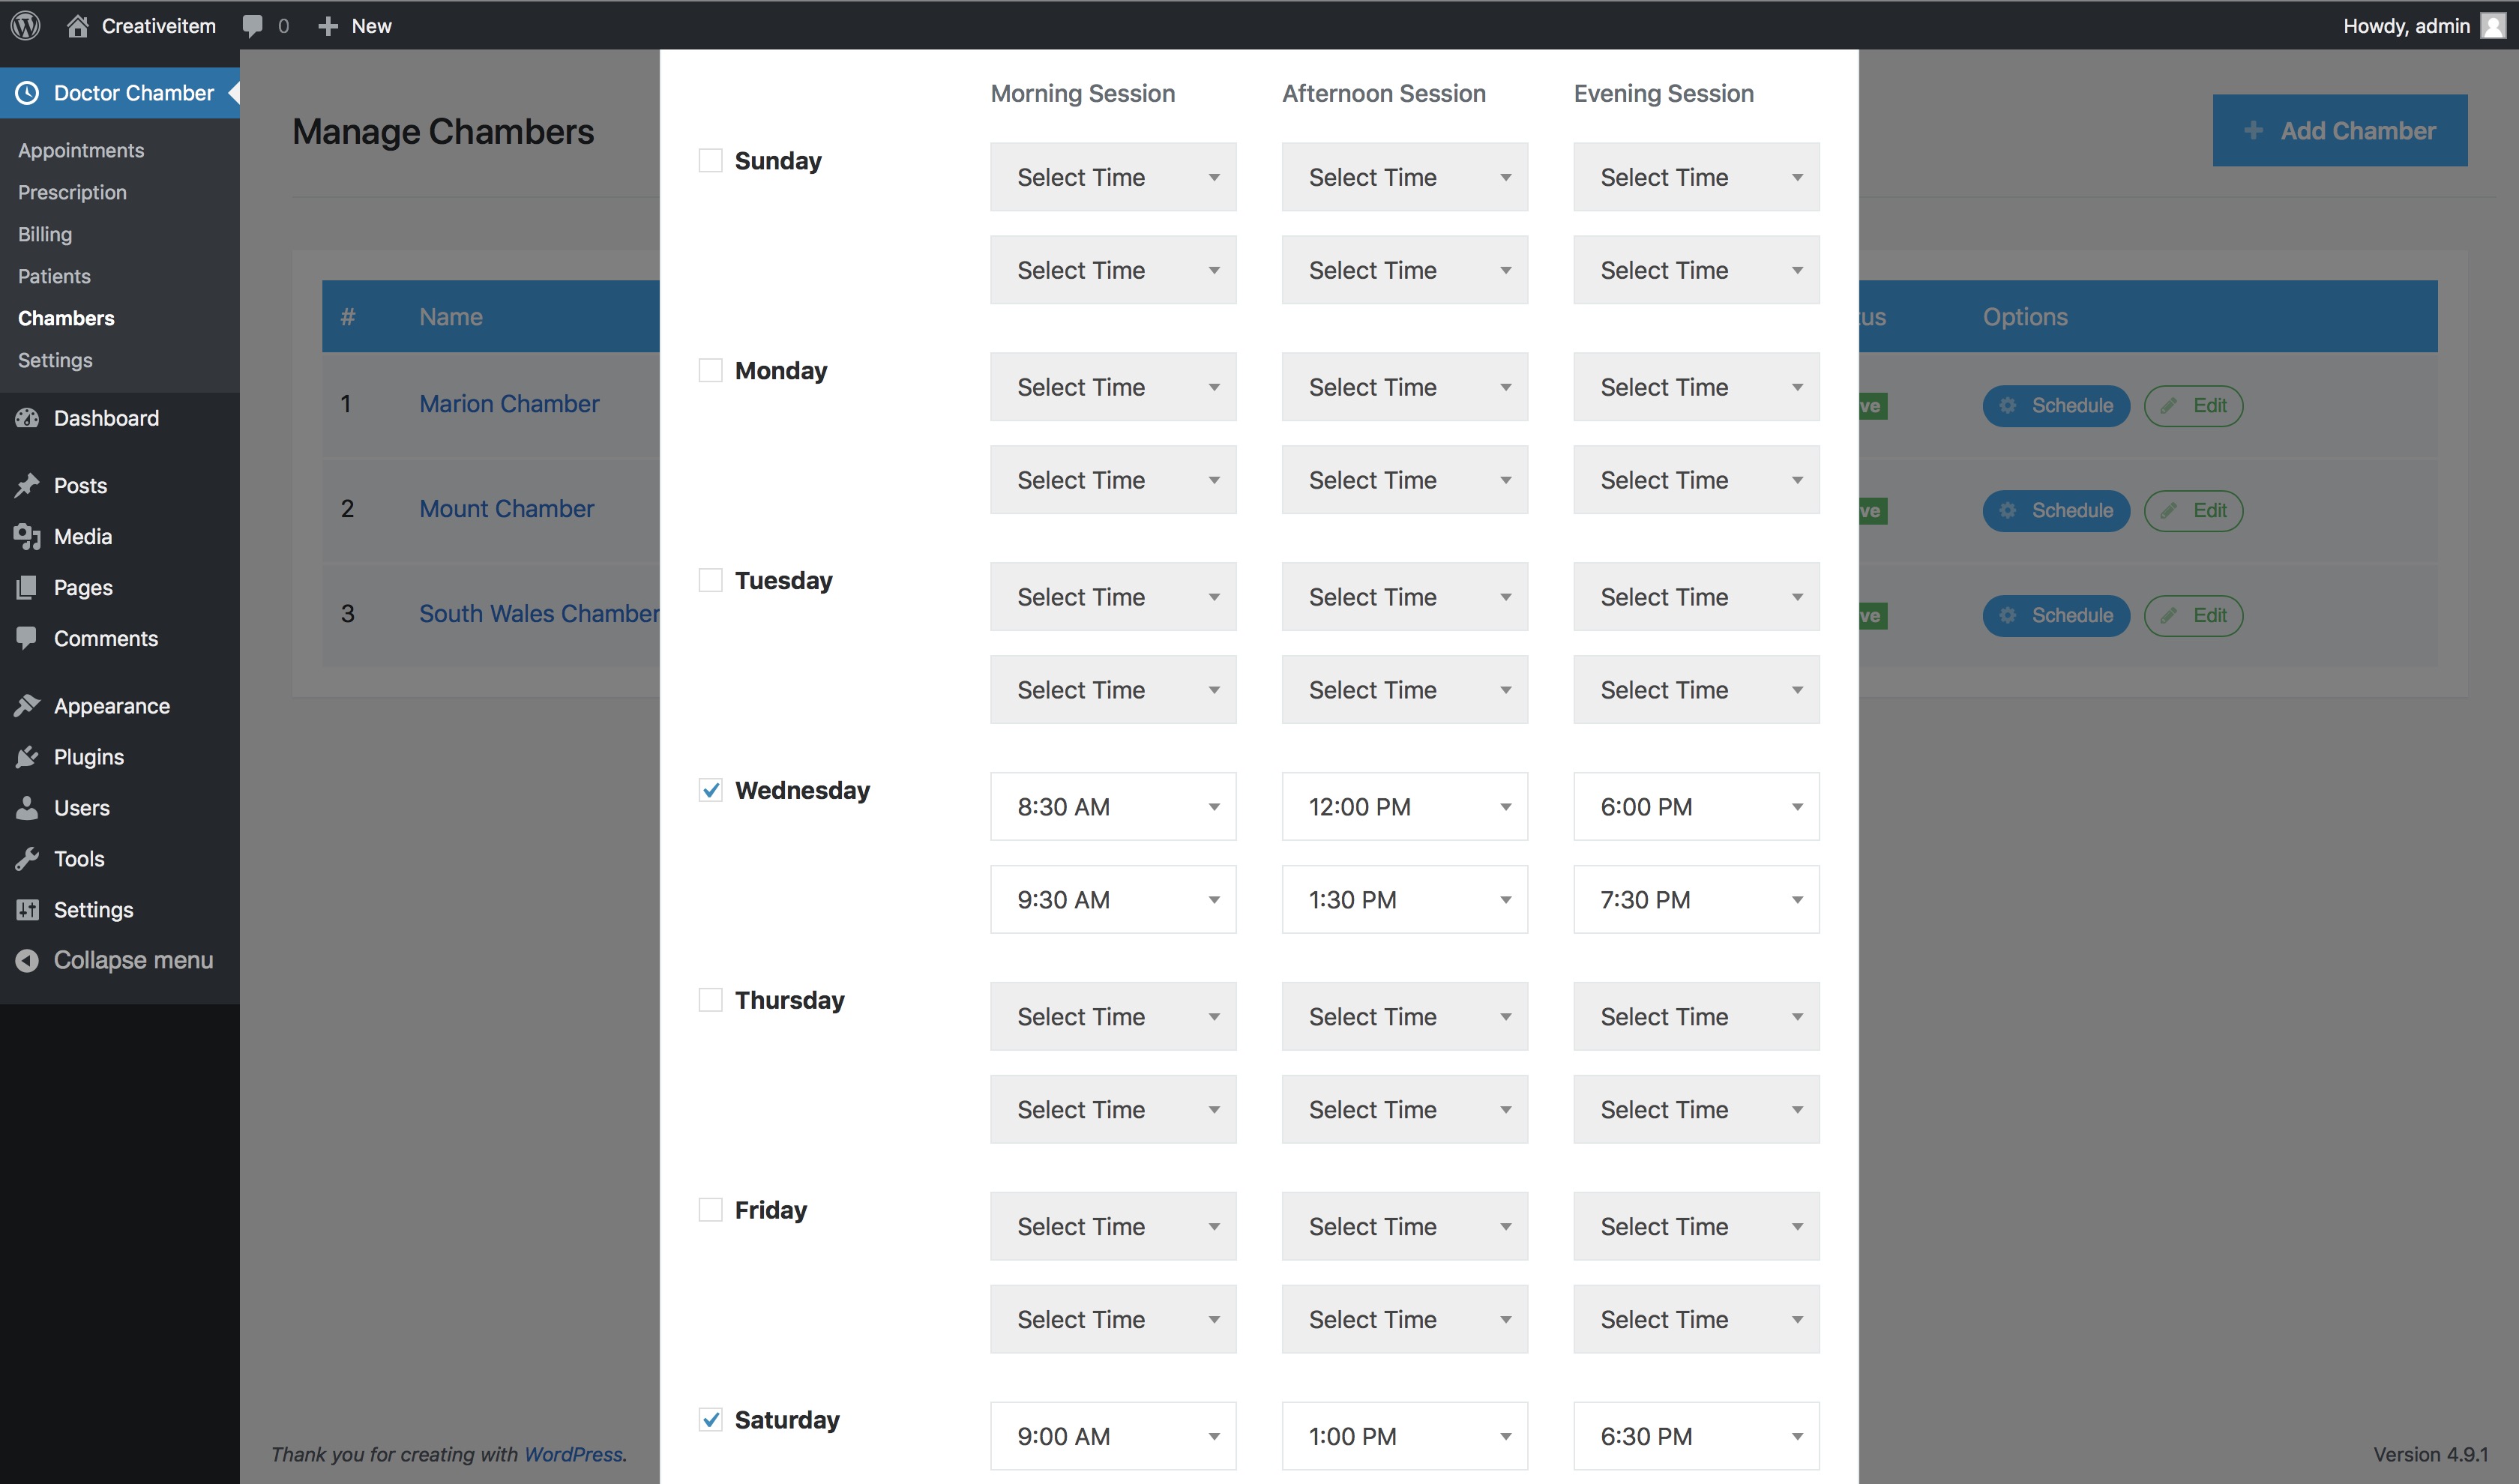Click the plus icon next to New
This screenshot has height=1484, width=2519.
click(327, 26)
